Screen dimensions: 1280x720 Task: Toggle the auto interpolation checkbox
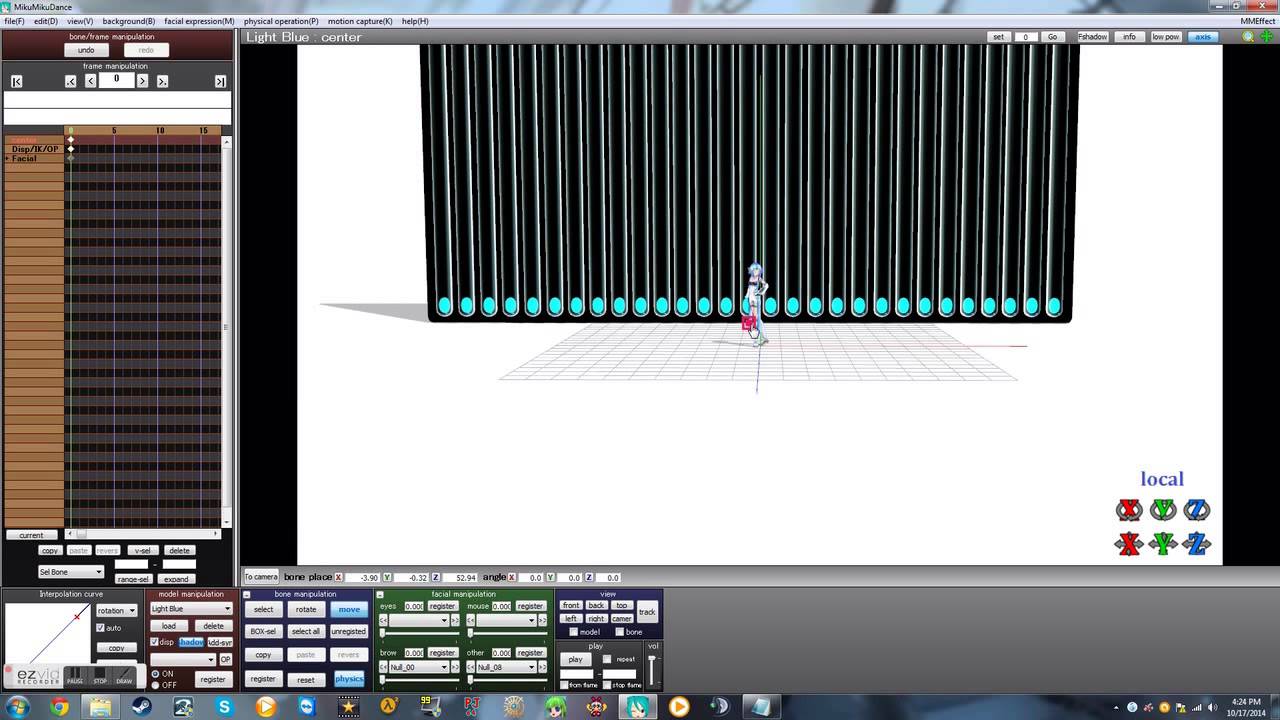(x=100, y=628)
